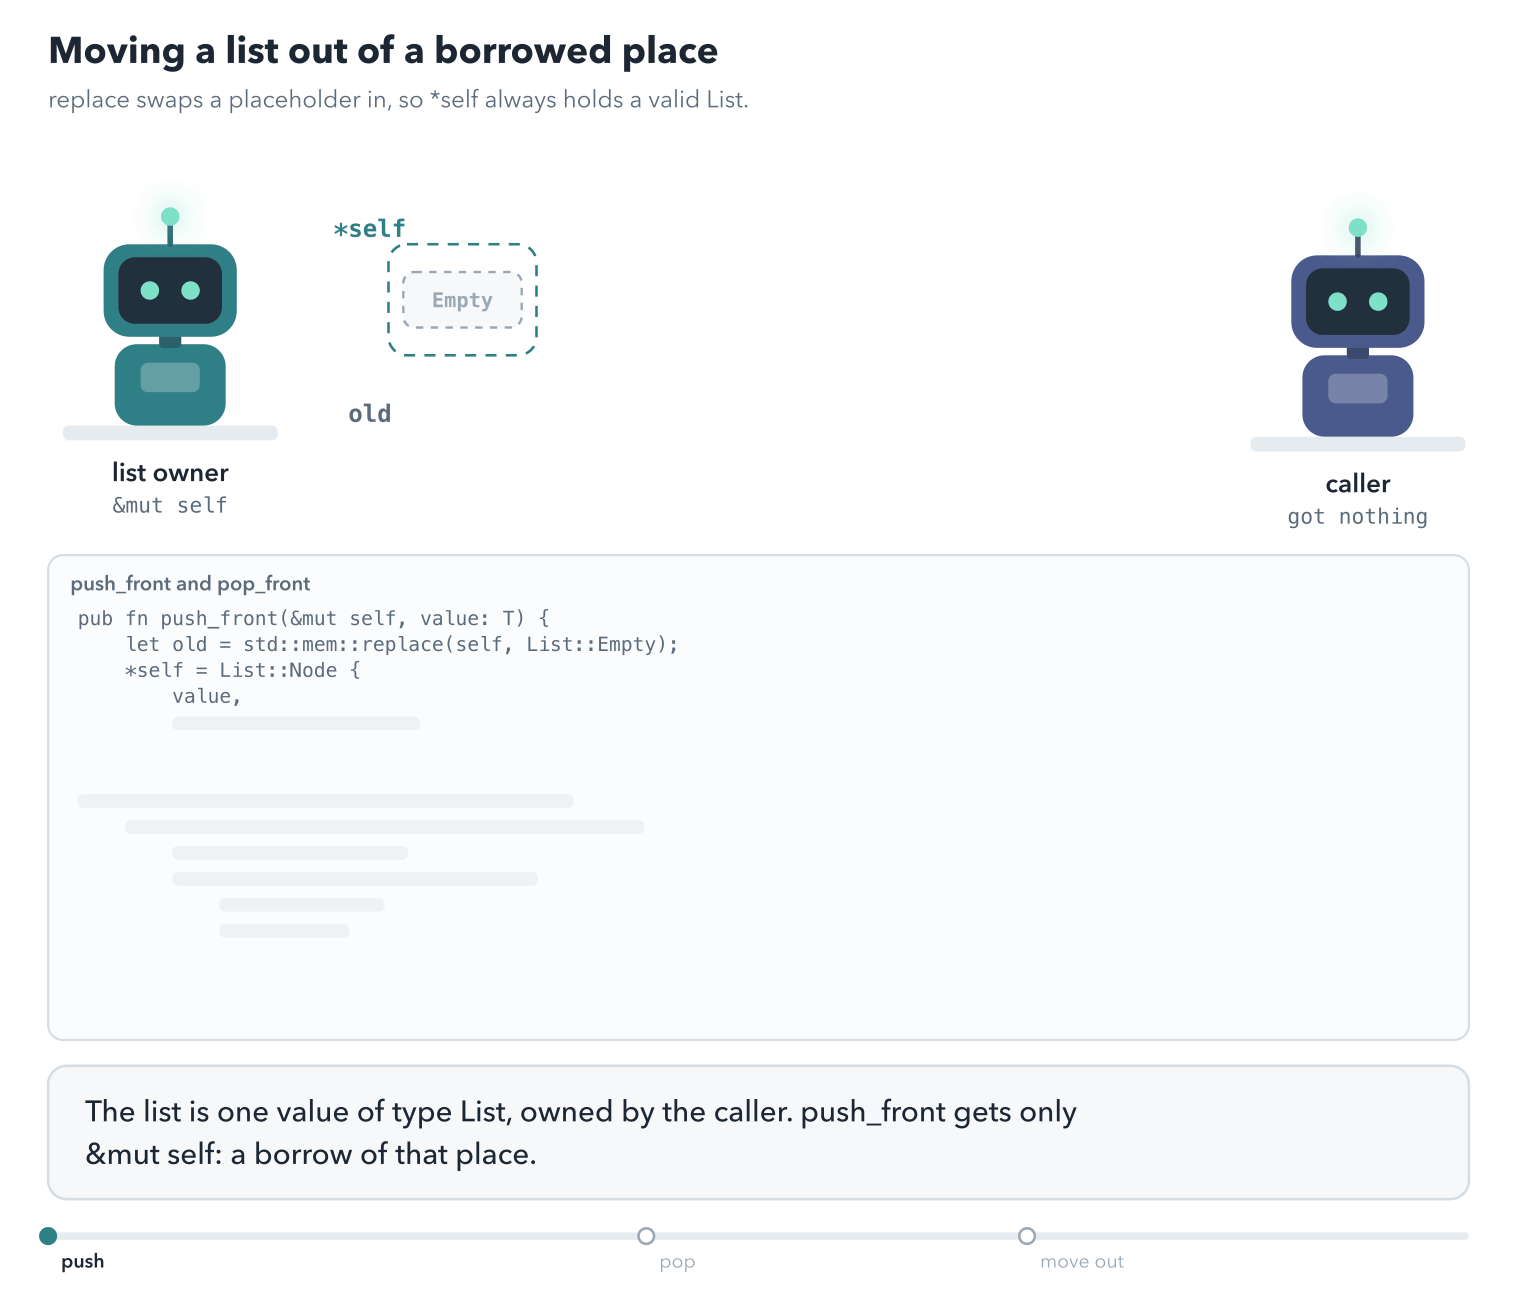Click the push step label
1517x1299 pixels.
click(83, 1262)
